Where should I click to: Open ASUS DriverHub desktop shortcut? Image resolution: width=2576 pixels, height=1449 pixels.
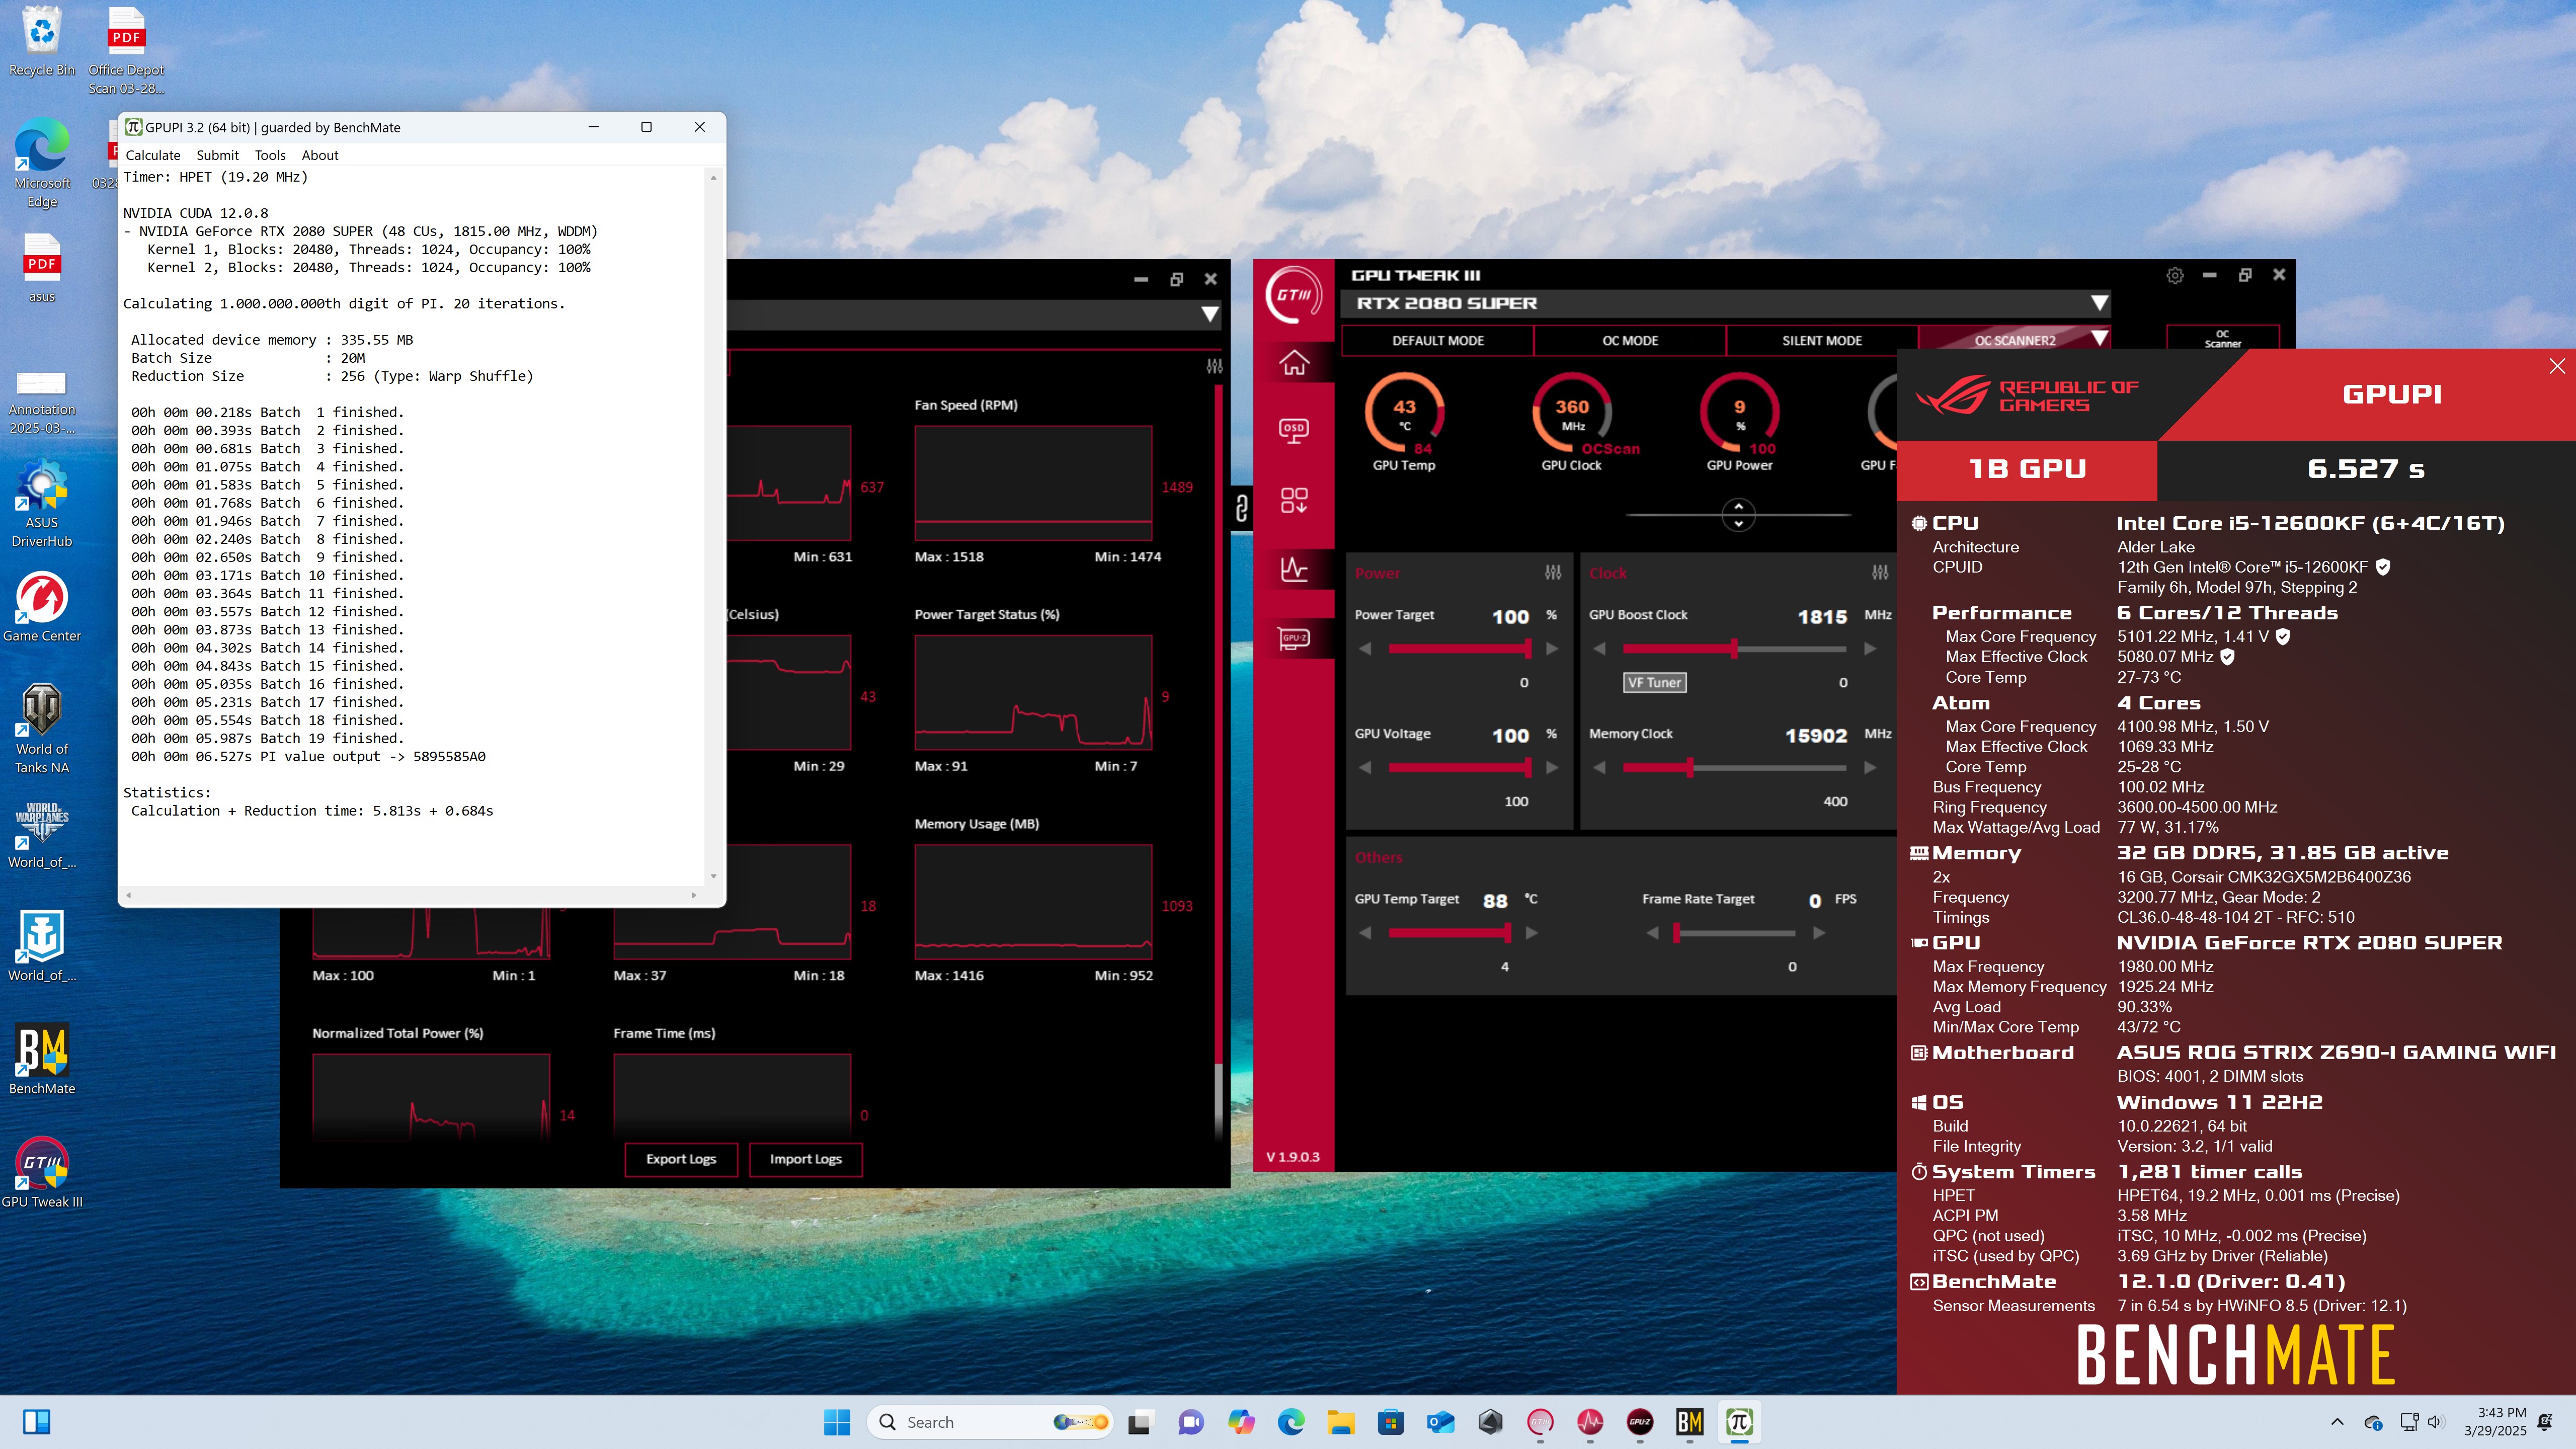click(42, 503)
